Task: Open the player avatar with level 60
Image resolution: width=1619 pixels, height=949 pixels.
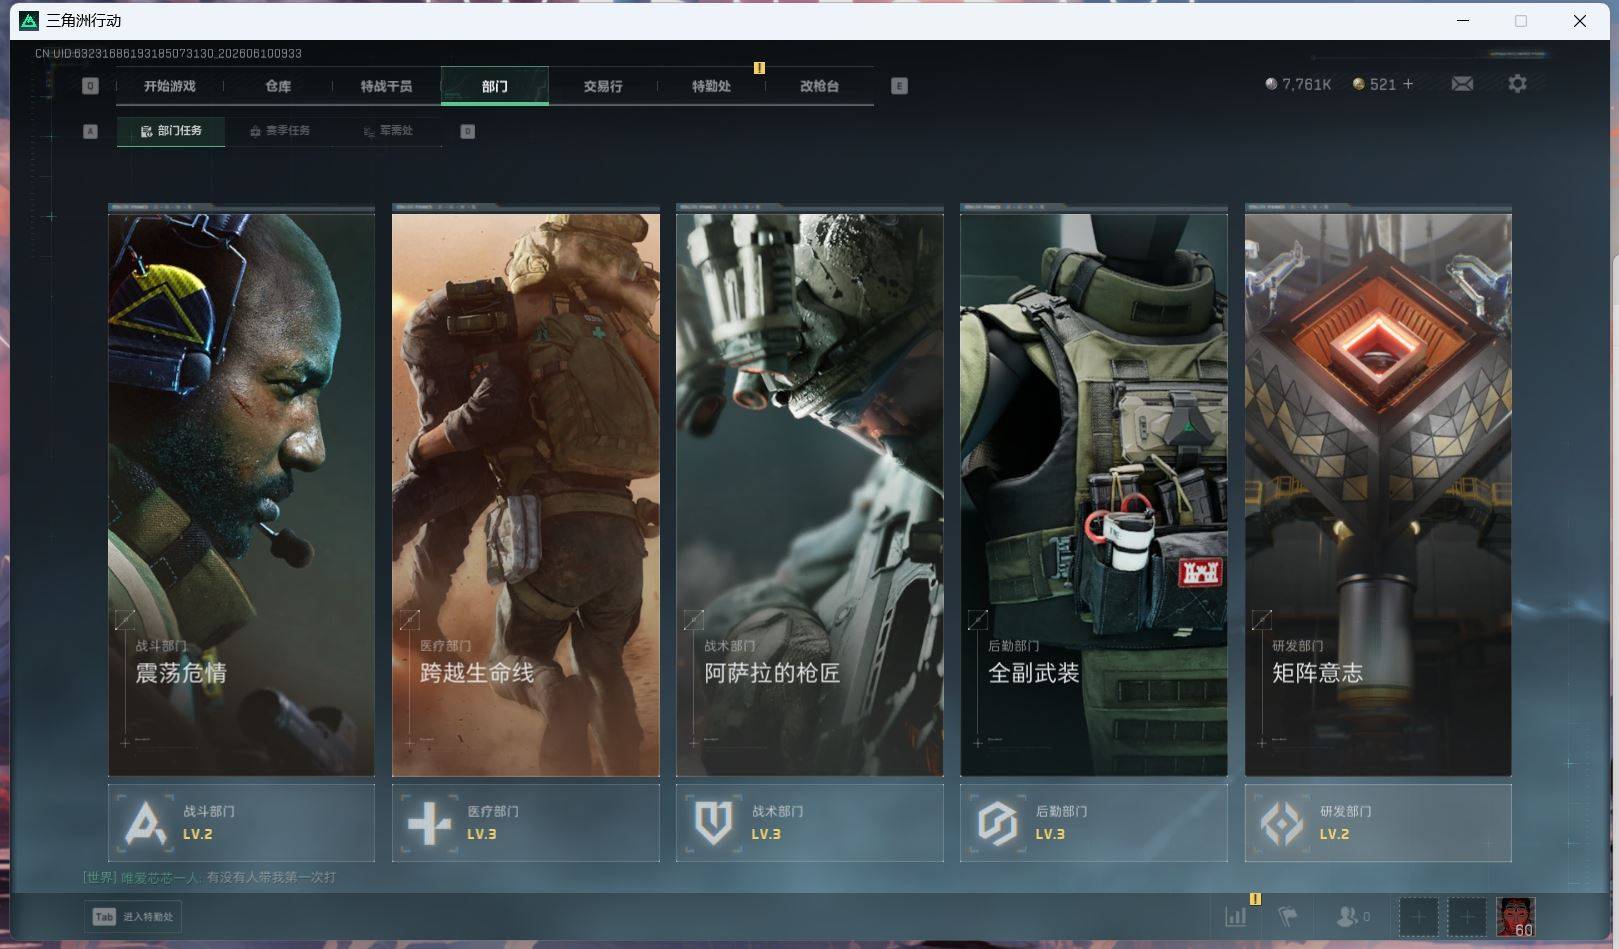Action: [1515, 917]
